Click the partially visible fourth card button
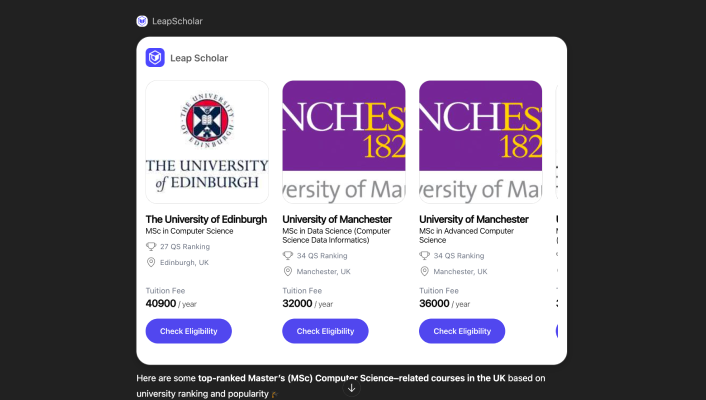 coord(560,331)
